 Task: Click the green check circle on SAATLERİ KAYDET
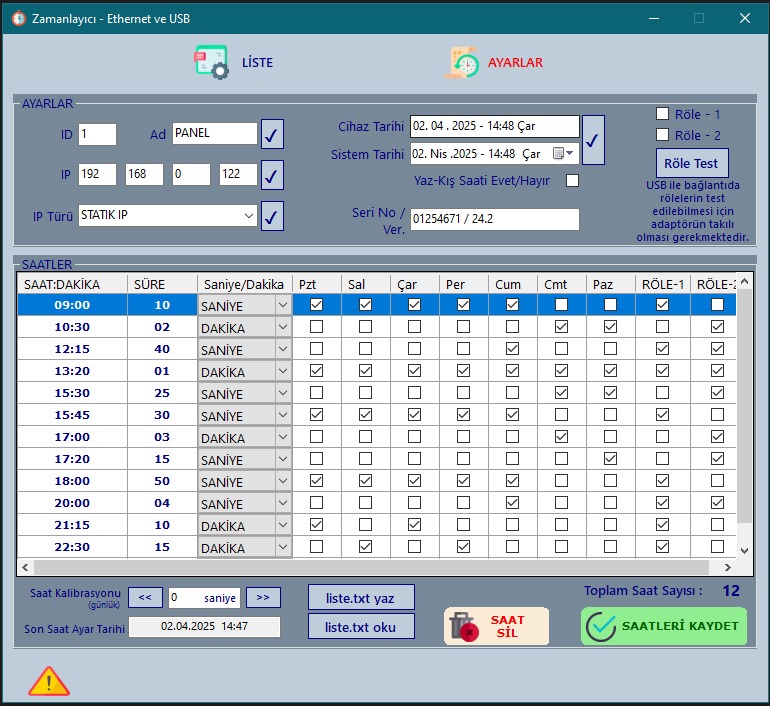(601, 626)
